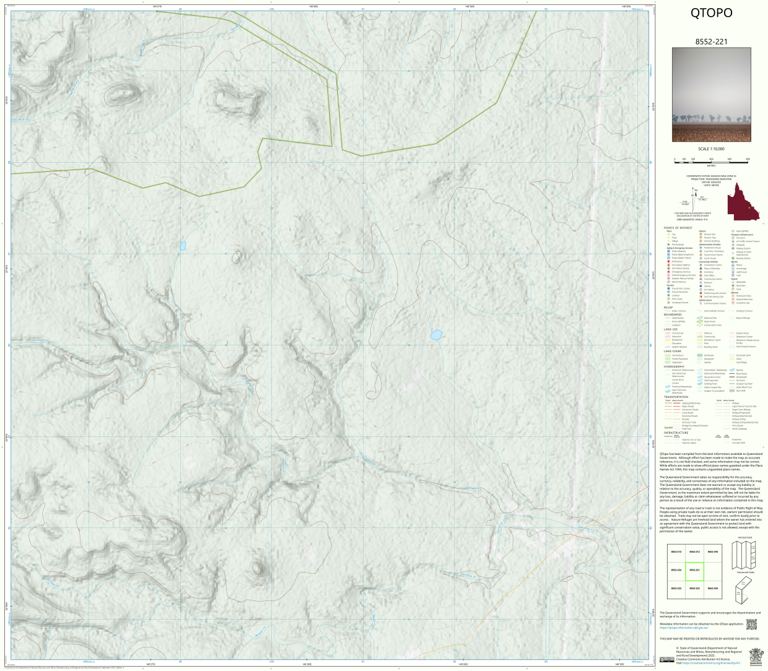Image resolution: width=768 pixels, height=671 pixels.
Task: Open the Creative Commons license link
Action: click(x=710, y=663)
